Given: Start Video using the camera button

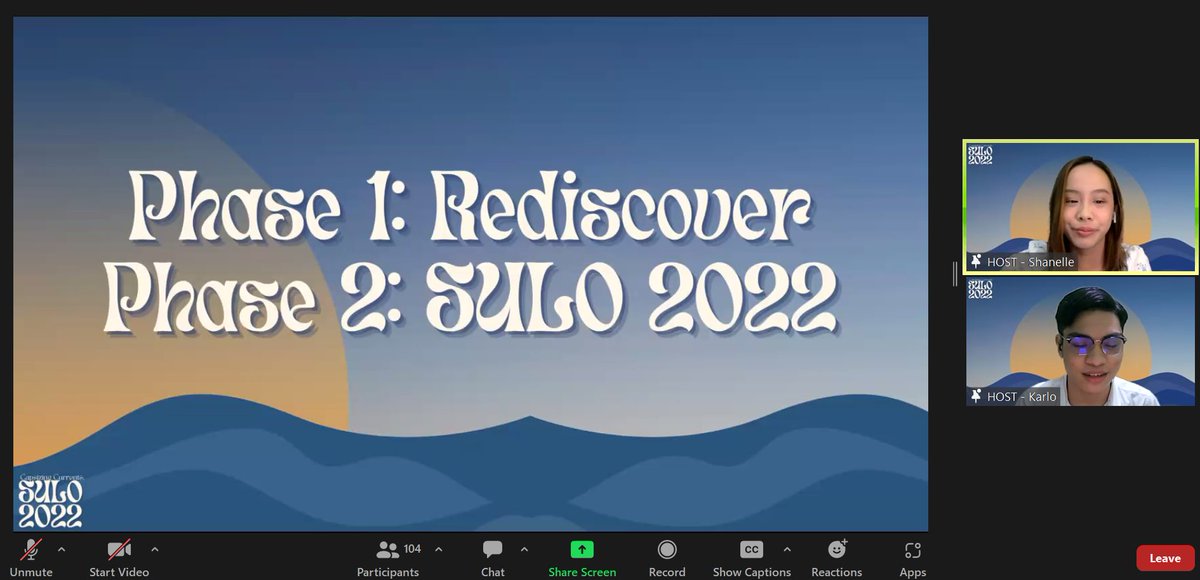Looking at the screenshot, I should pos(119,556).
